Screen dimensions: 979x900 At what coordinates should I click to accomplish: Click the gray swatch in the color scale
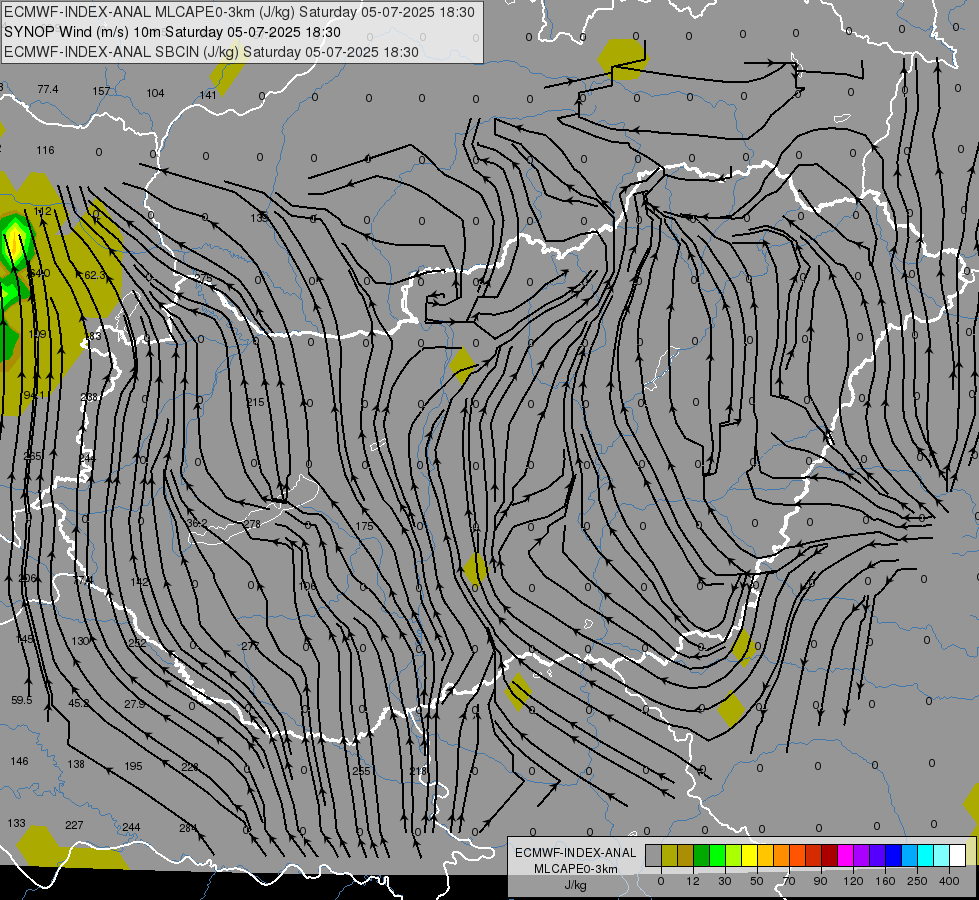pos(654,855)
